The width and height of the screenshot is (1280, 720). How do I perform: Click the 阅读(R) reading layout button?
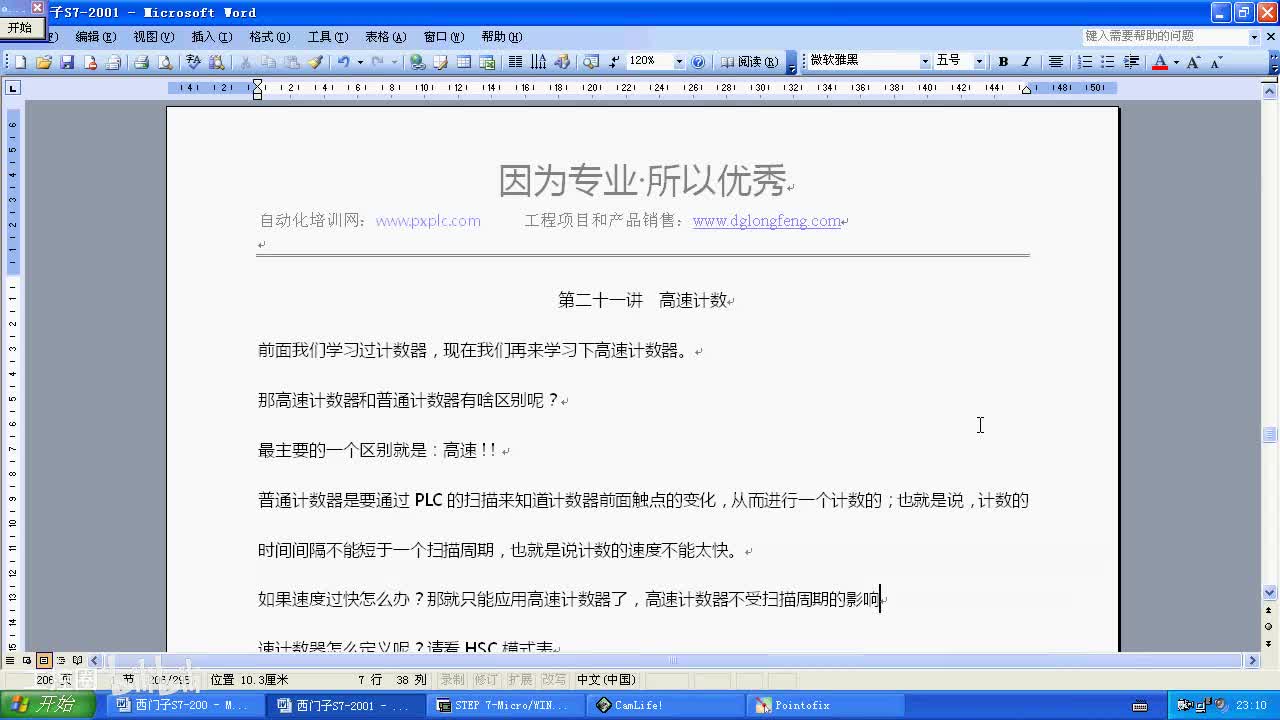750,62
